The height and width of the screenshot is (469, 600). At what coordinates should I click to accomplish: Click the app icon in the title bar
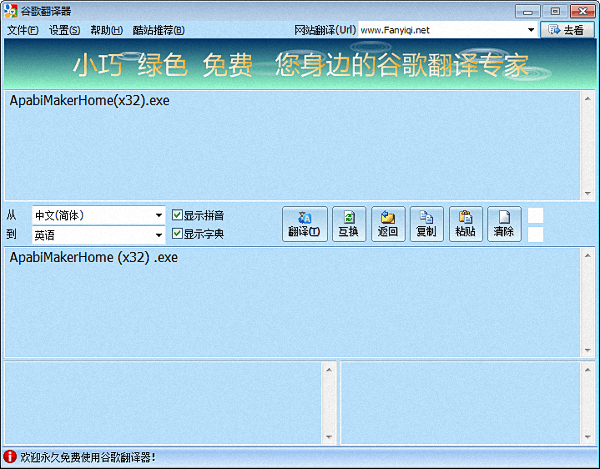(x=11, y=10)
